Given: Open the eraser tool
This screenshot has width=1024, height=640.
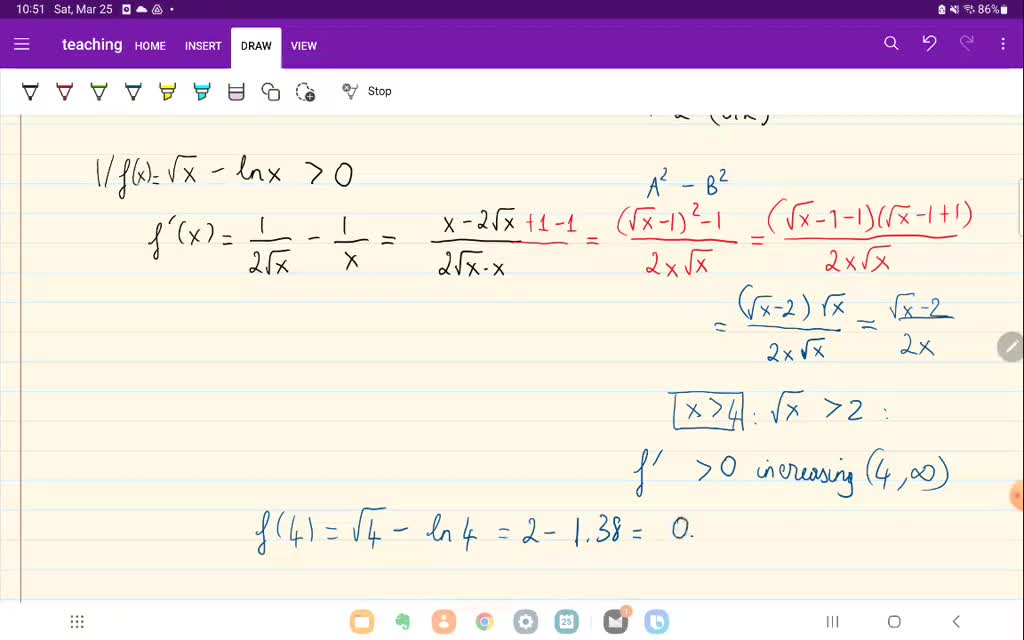Looking at the screenshot, I should (236, 91).
